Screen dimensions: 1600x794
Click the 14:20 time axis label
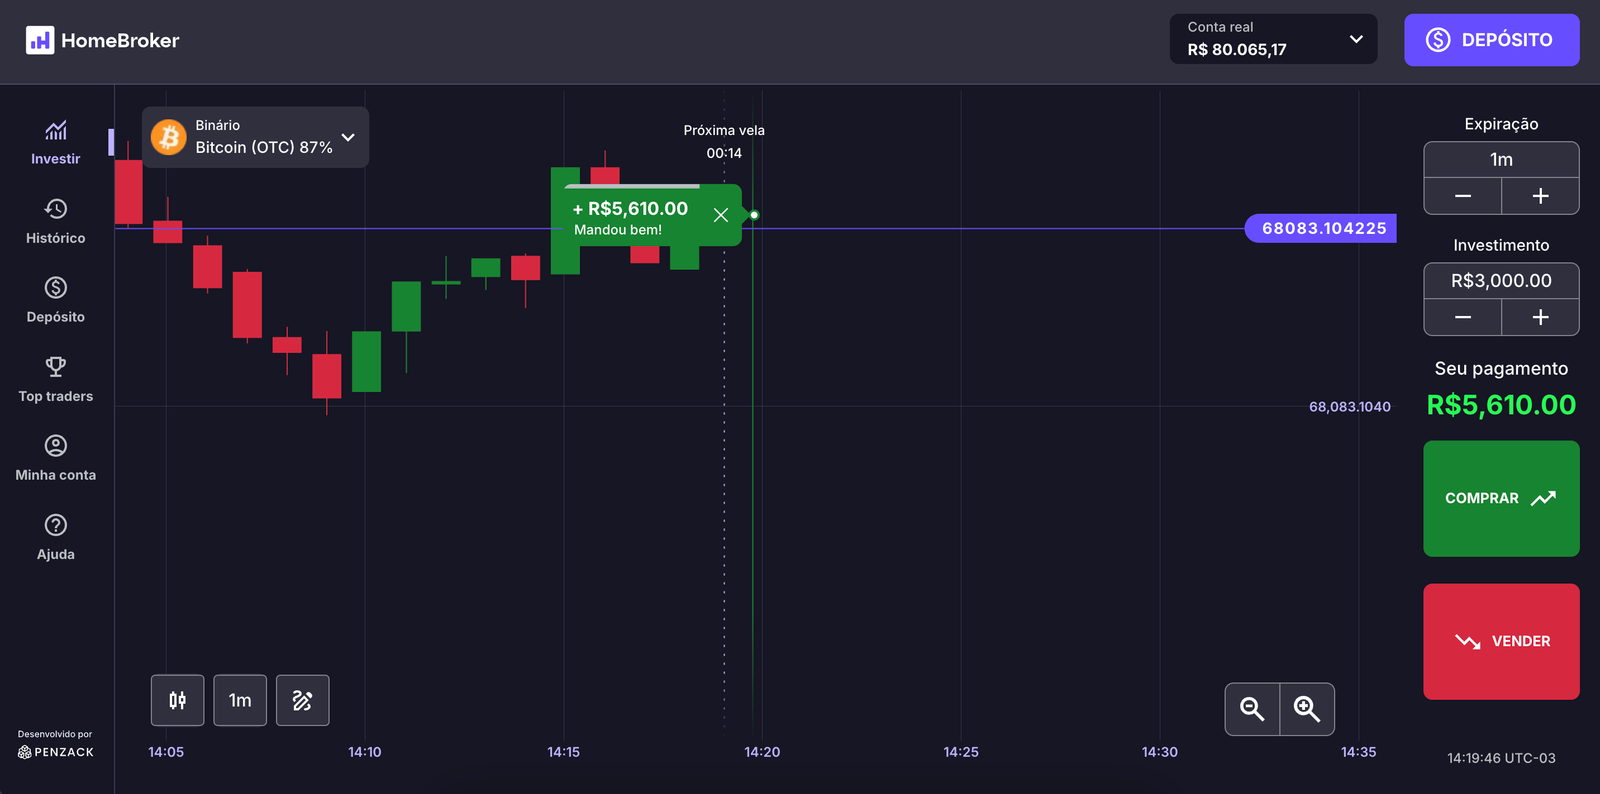click(x=762, y=752)
